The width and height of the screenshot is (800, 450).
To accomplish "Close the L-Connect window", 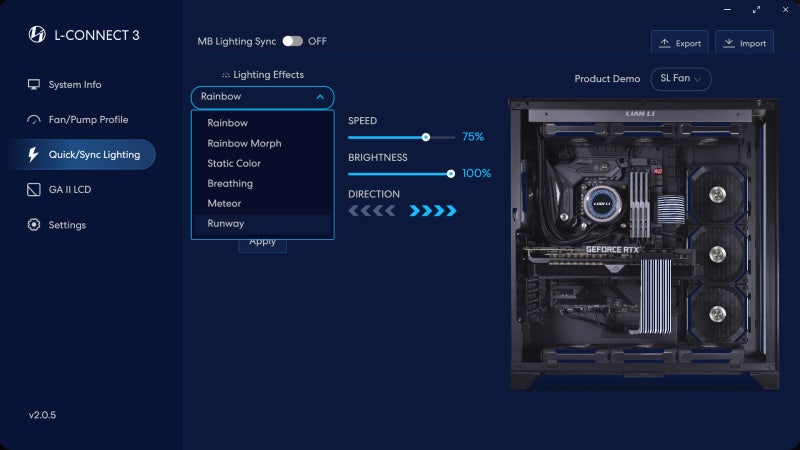I will [x=785, y=10].
